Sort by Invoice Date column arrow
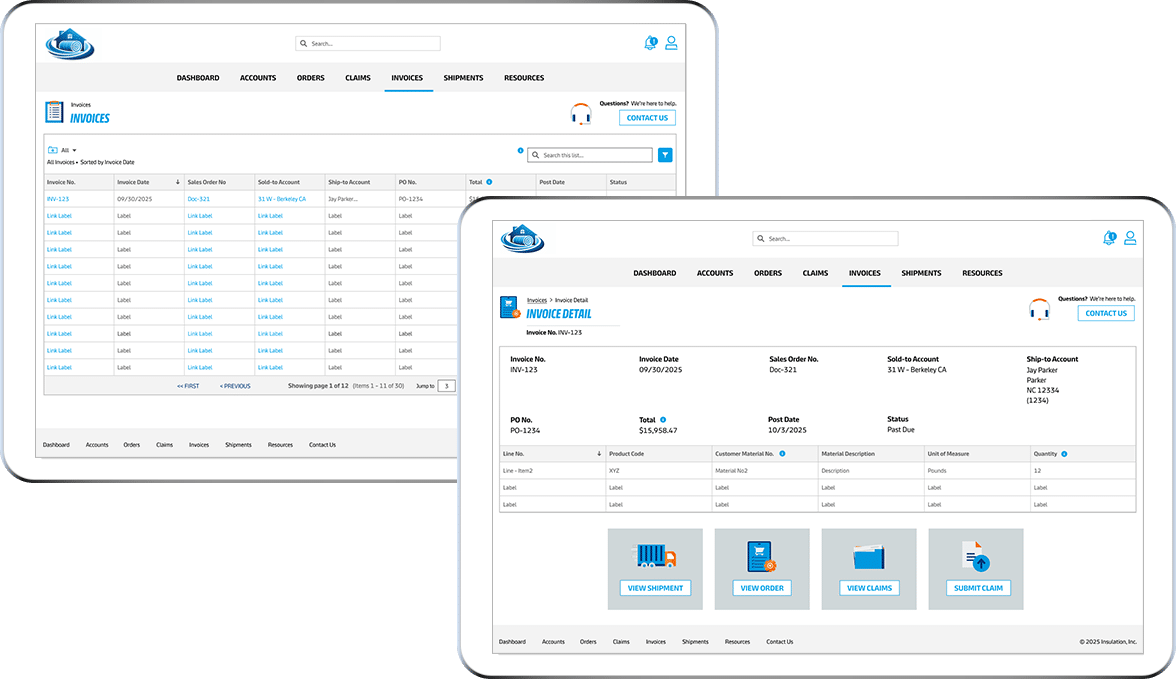The height and width of the screenshot is (679, 1176). click(x=178, y=182)
